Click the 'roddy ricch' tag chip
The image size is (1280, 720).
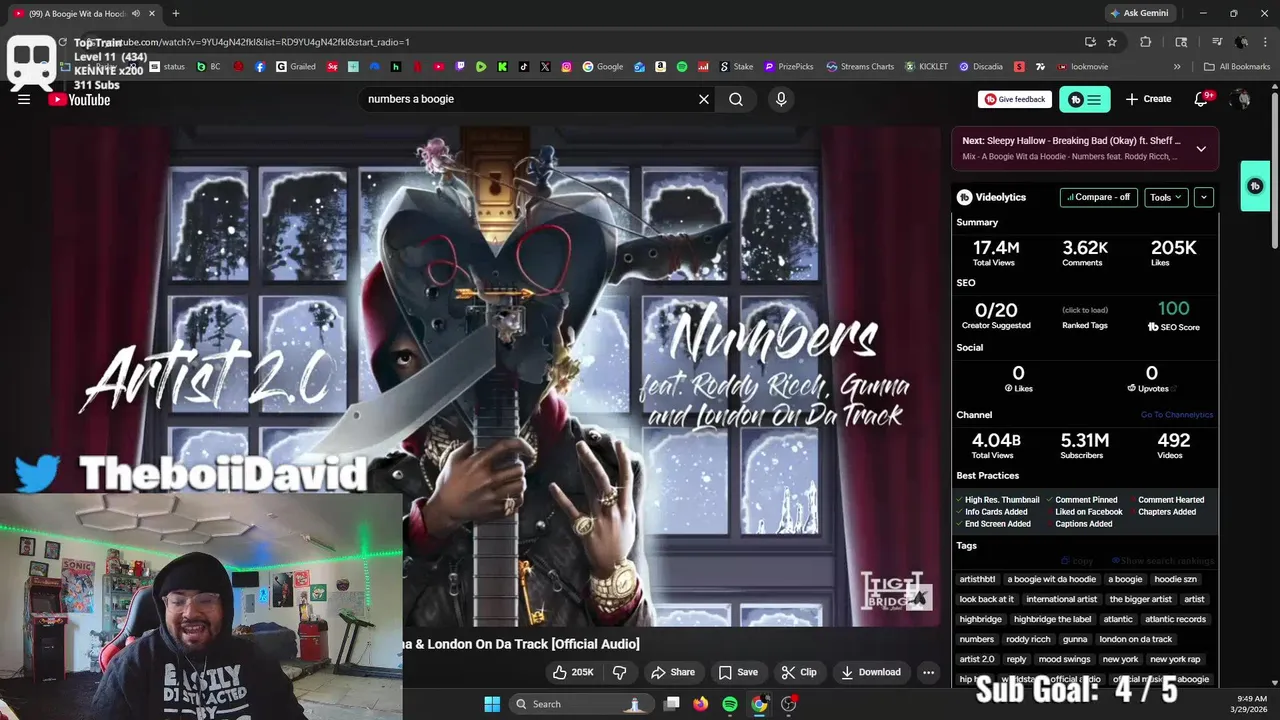[1028, 639]
